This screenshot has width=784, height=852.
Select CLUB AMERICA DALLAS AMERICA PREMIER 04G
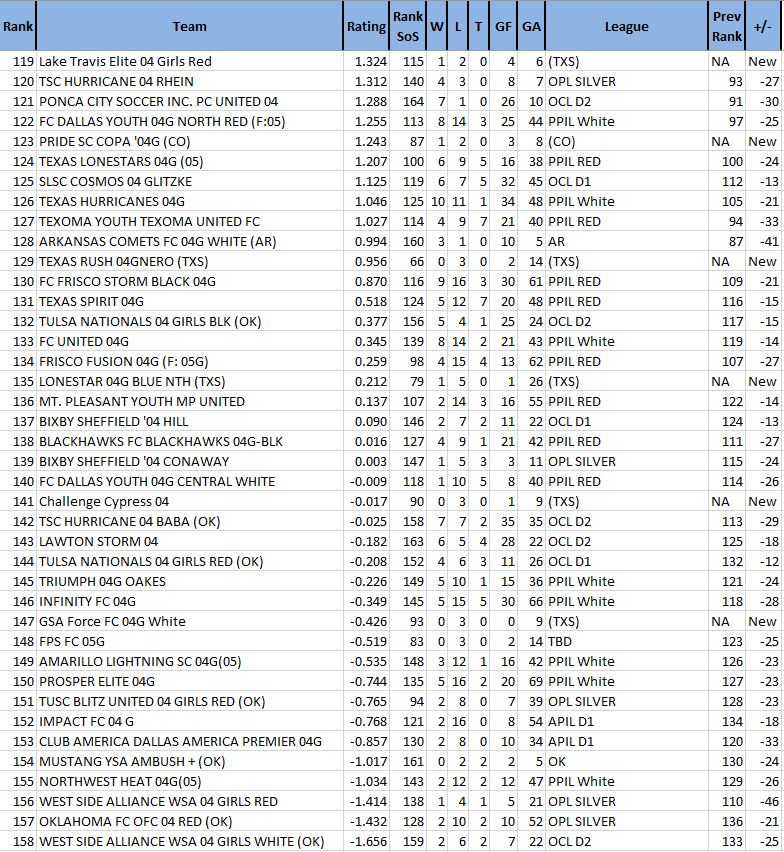190,741
